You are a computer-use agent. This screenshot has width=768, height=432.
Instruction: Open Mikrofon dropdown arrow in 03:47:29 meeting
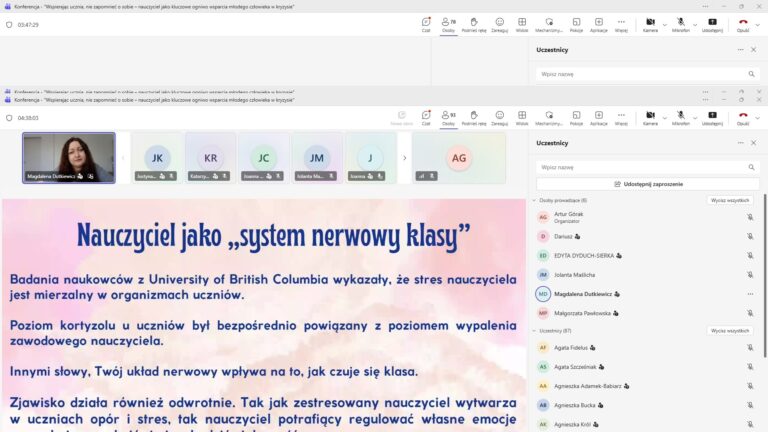coord(695,24)
